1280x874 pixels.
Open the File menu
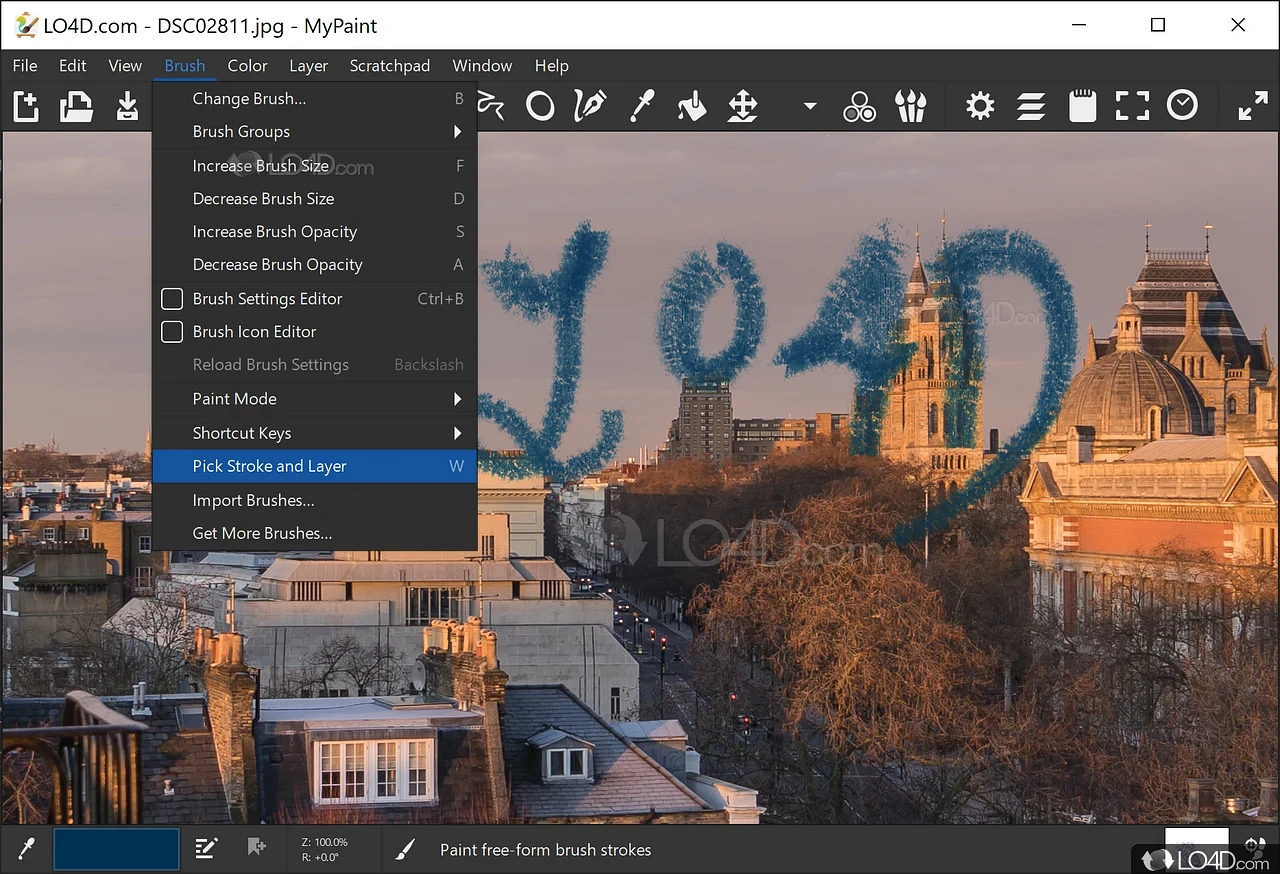click(x=25, y=65)
